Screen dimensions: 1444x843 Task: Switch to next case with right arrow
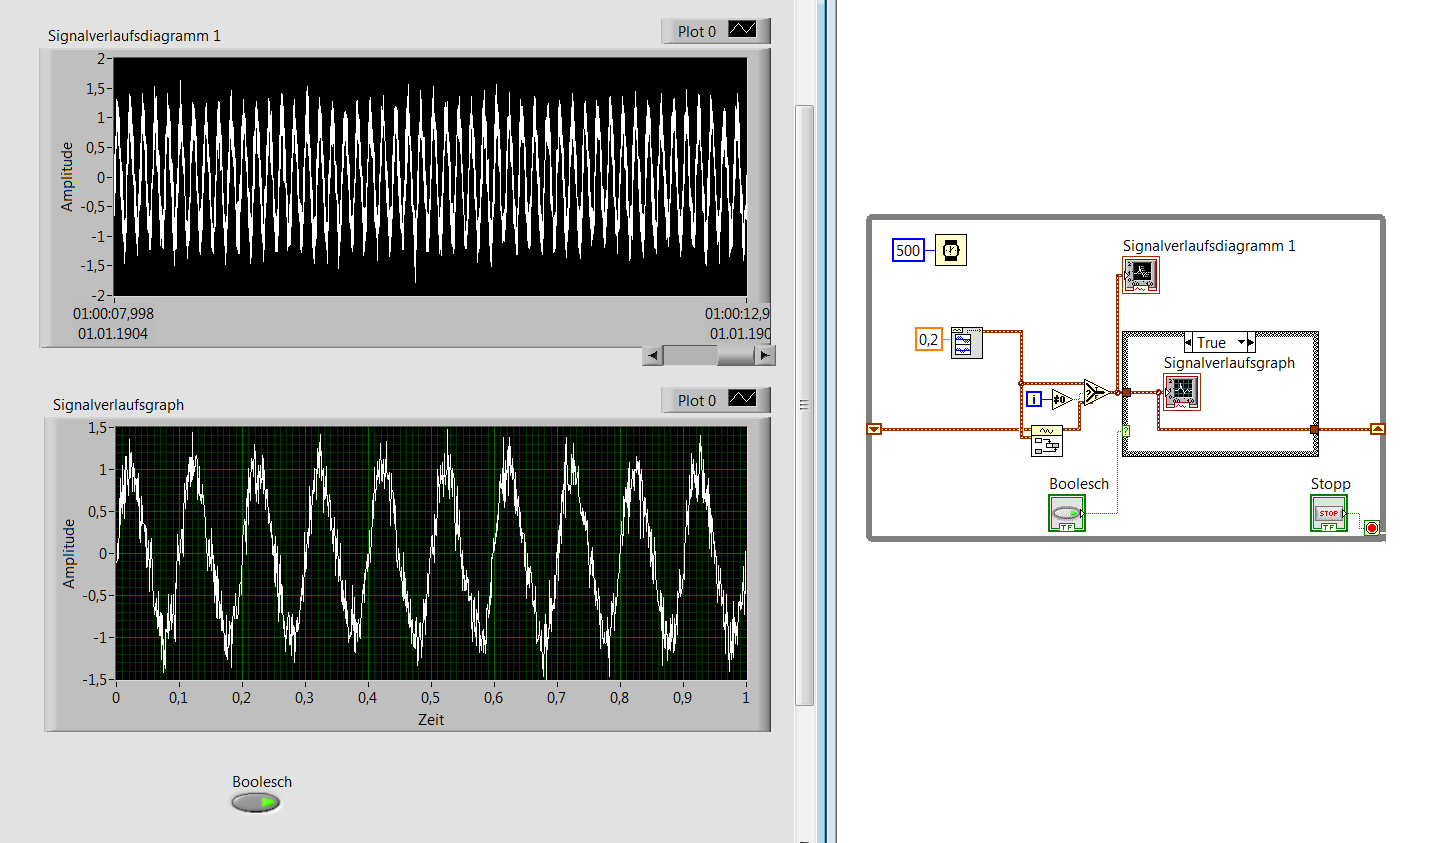click(x=1251, y=342)
